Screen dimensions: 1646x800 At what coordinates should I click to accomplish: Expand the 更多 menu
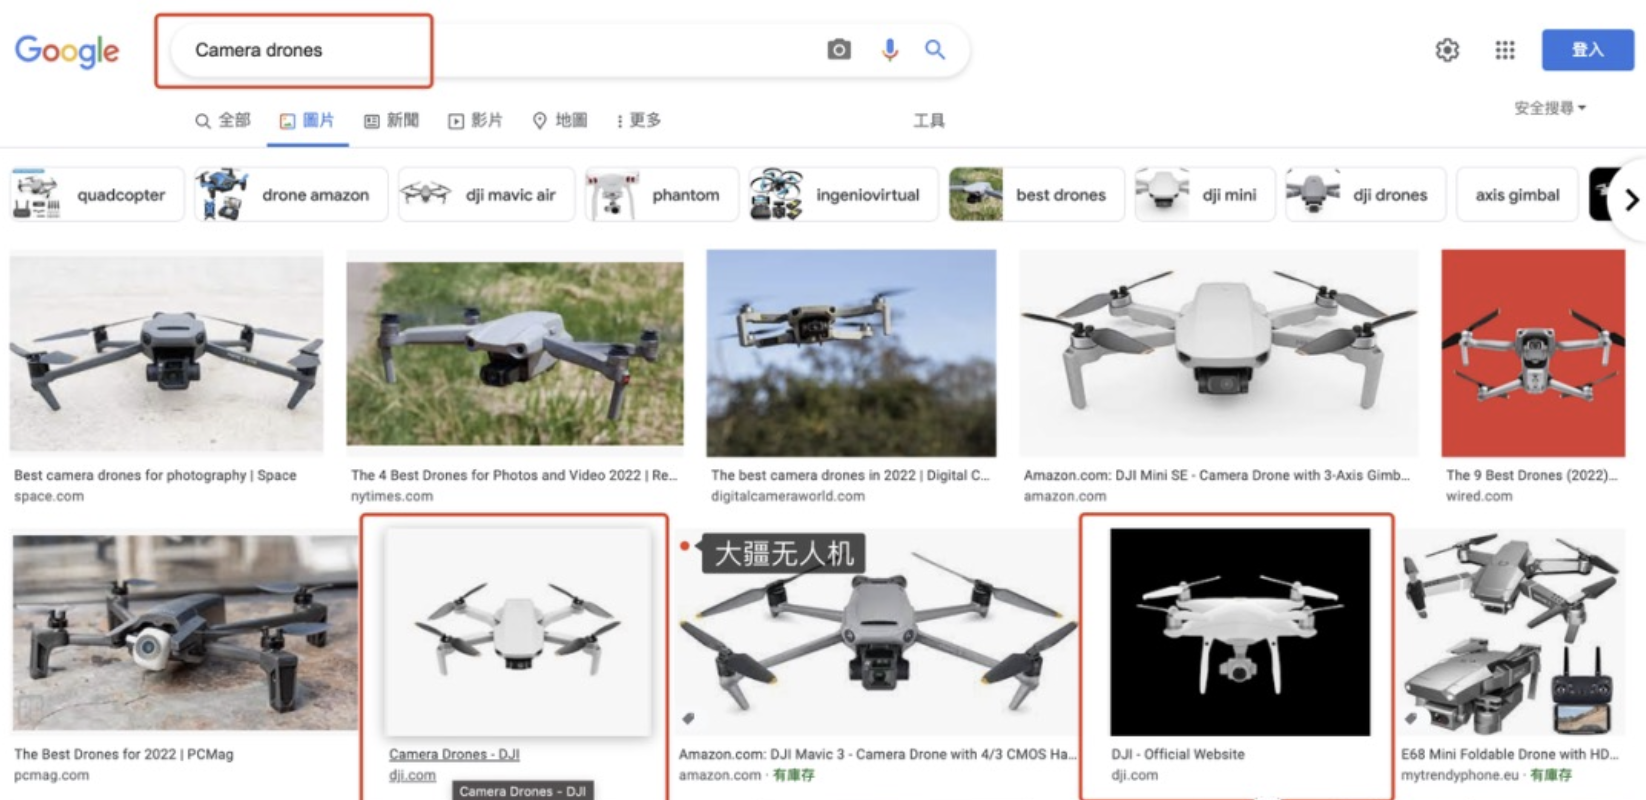638,120
